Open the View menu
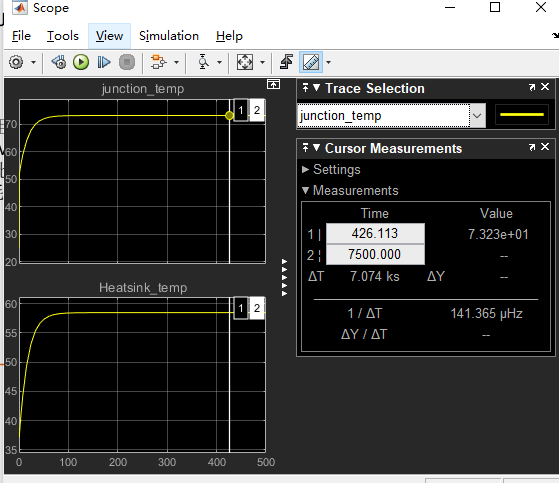The height and width of the screenshot is (483, 559). [109, 36]
